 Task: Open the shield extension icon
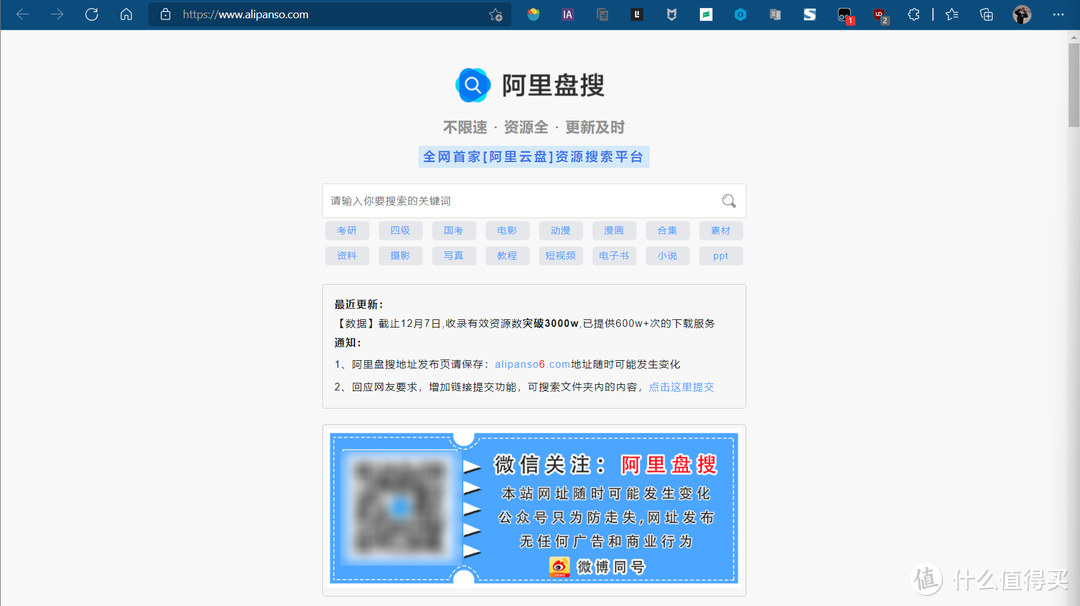pos(671,14)
